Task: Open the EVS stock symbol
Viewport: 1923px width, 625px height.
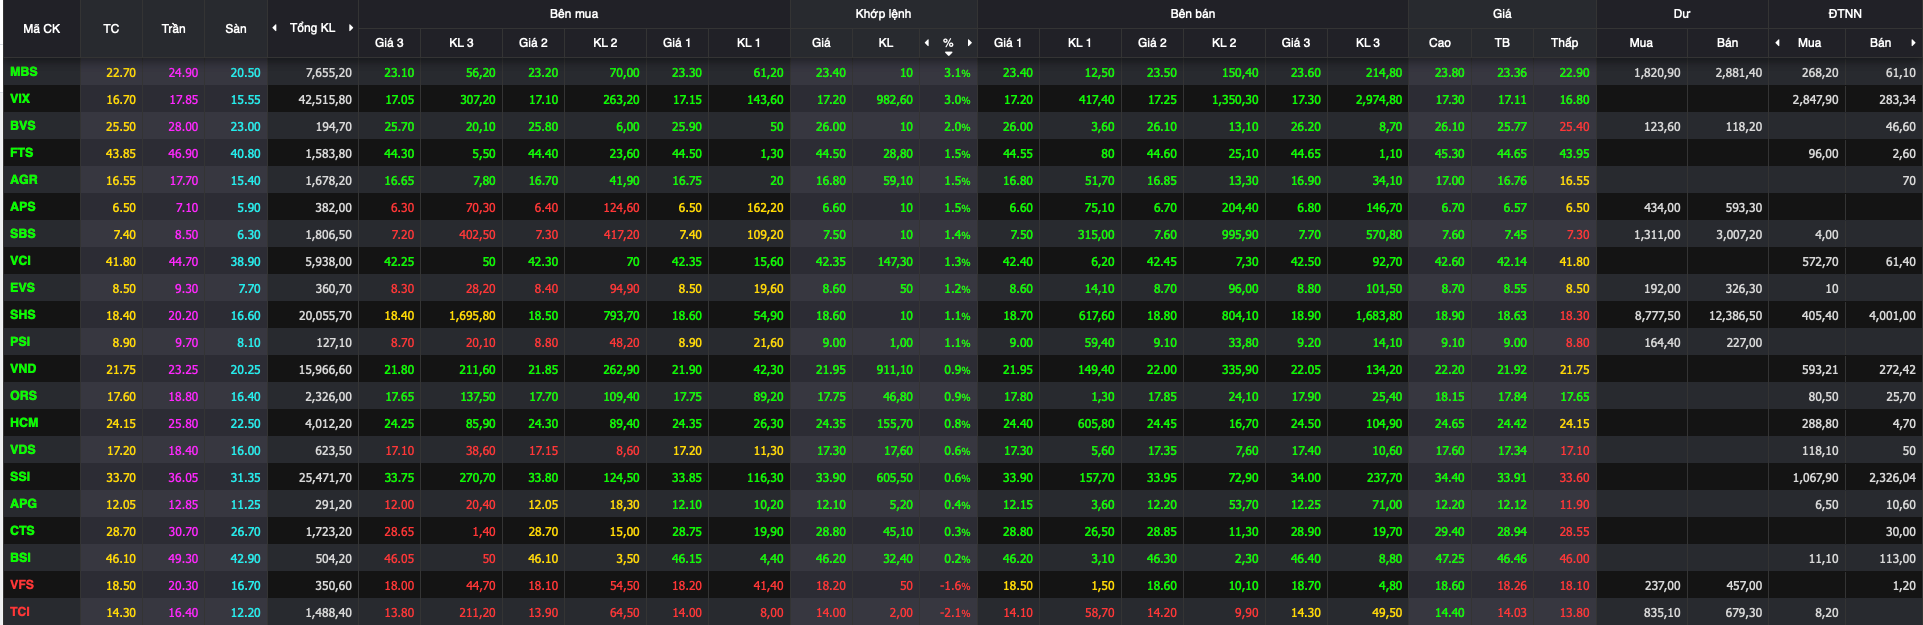Action: tap(22, 288)
